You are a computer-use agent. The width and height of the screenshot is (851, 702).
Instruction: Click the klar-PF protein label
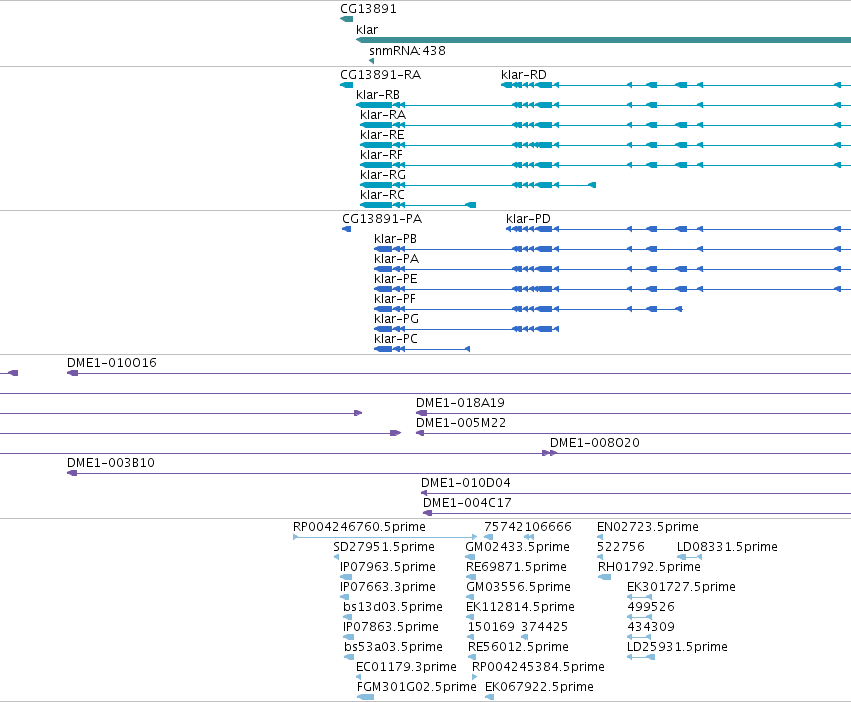pos(395,299)
